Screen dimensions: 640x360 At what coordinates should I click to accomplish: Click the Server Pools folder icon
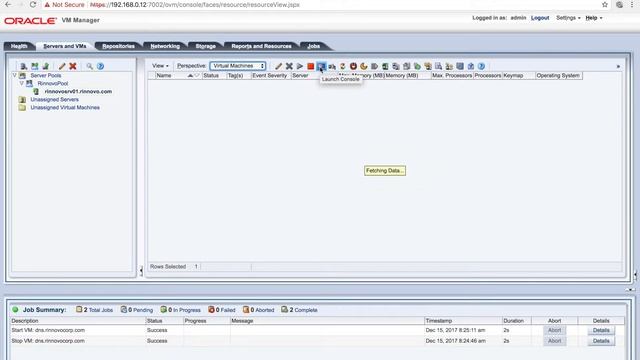[x=22, y=76]
